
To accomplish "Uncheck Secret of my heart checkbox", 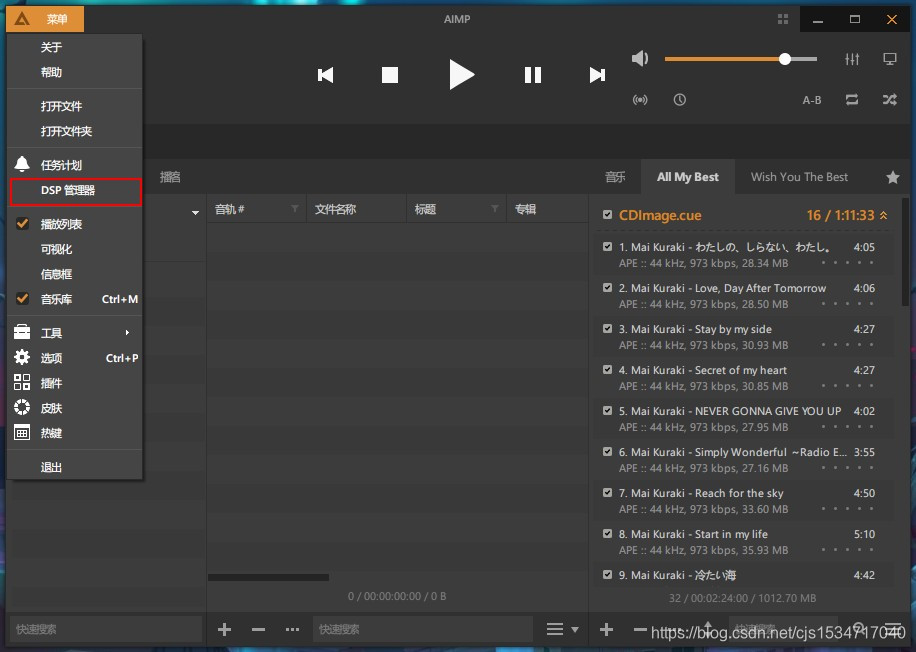I will pos(608,369).
